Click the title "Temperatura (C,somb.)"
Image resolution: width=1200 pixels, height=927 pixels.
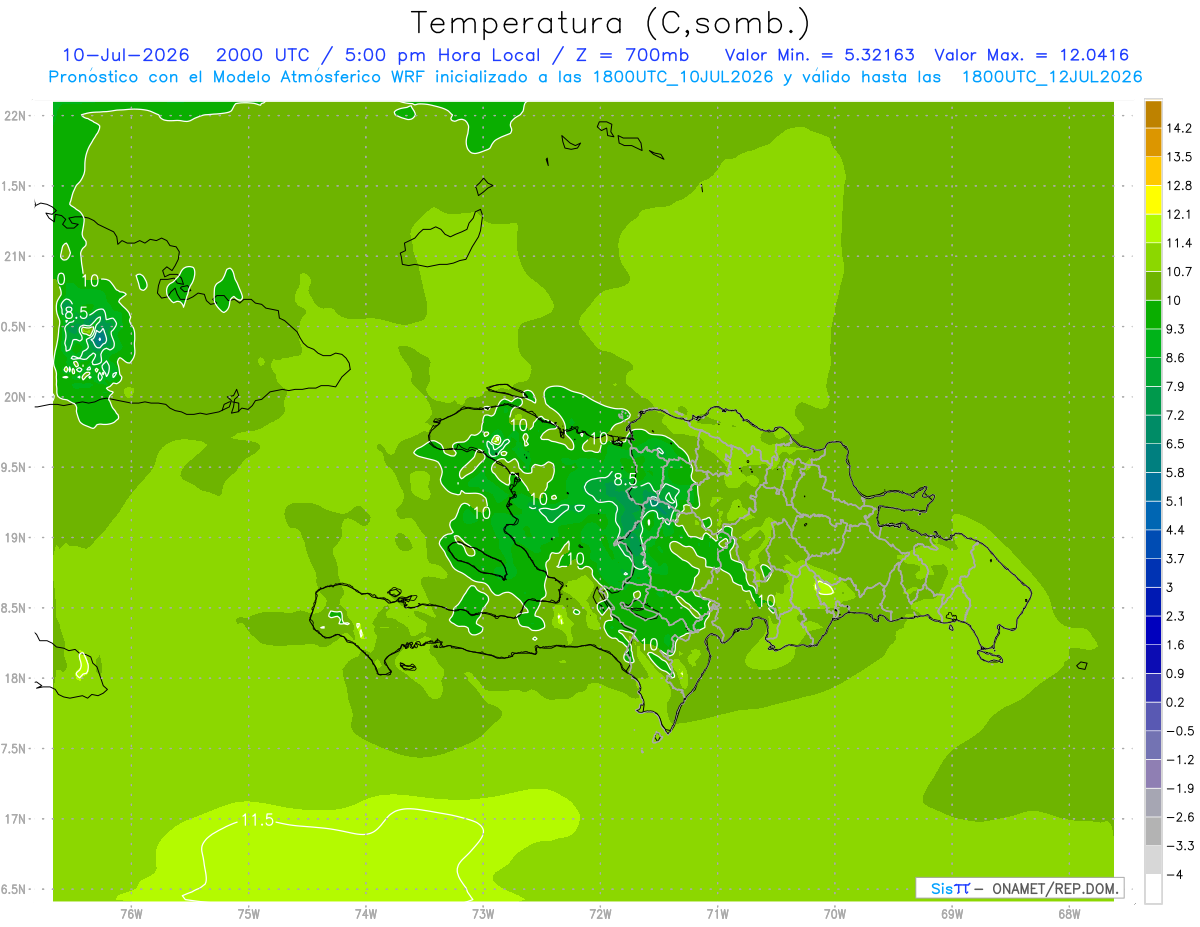(610, 23)
